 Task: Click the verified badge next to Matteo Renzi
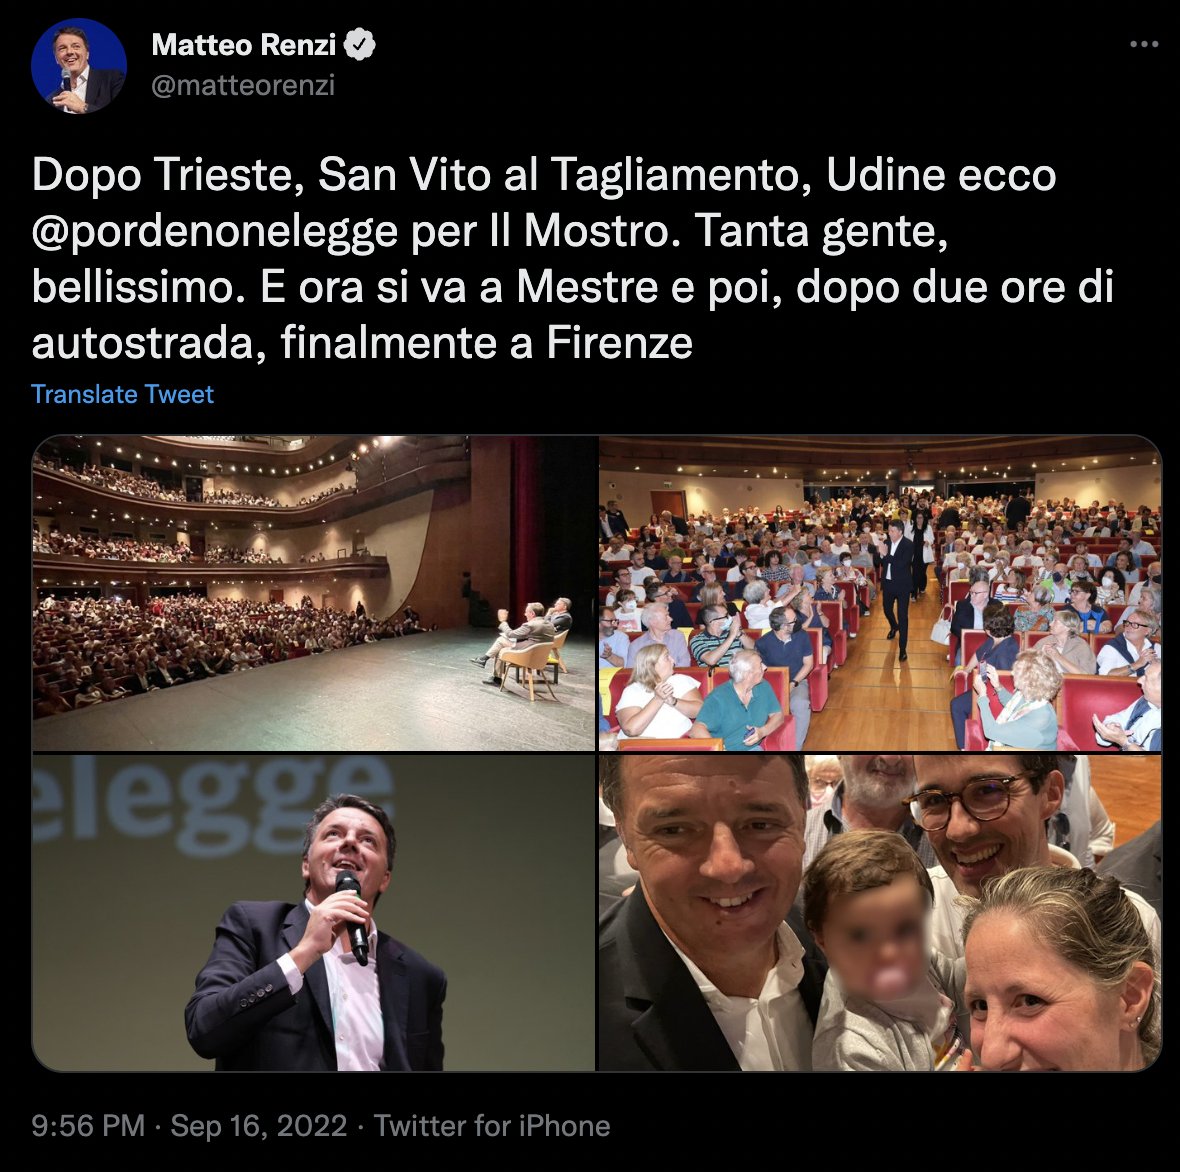(360, 44)
